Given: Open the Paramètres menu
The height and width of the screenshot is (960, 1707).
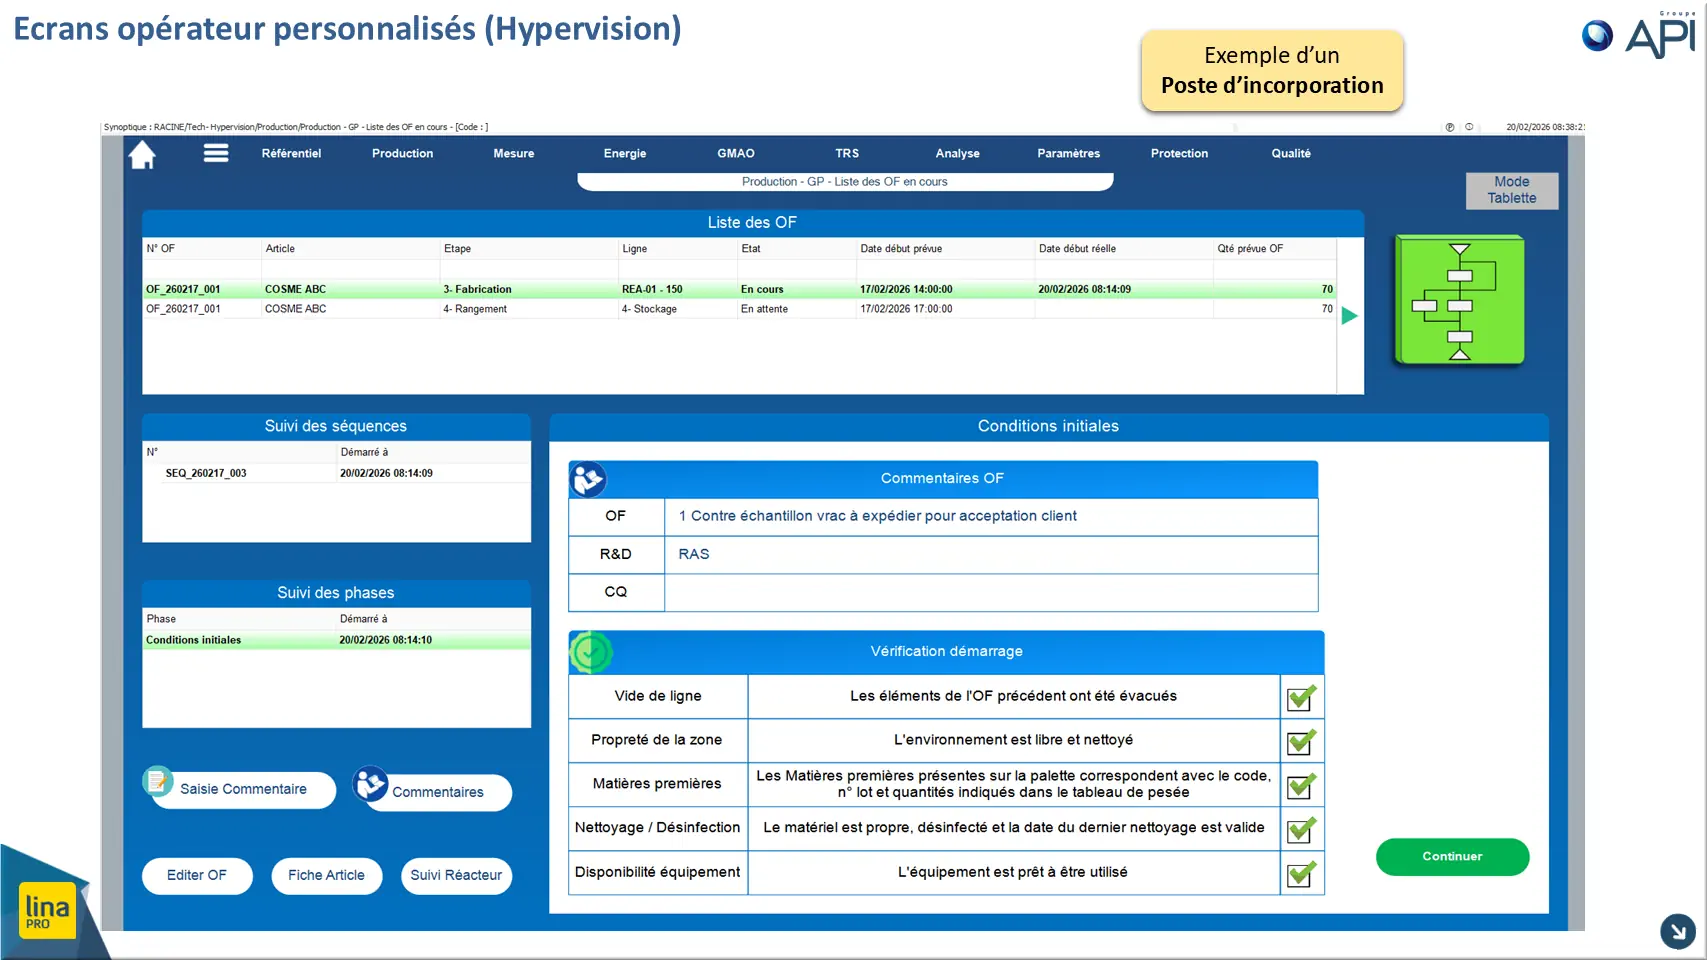Looking at the screenshot, I should [1068, 153].
